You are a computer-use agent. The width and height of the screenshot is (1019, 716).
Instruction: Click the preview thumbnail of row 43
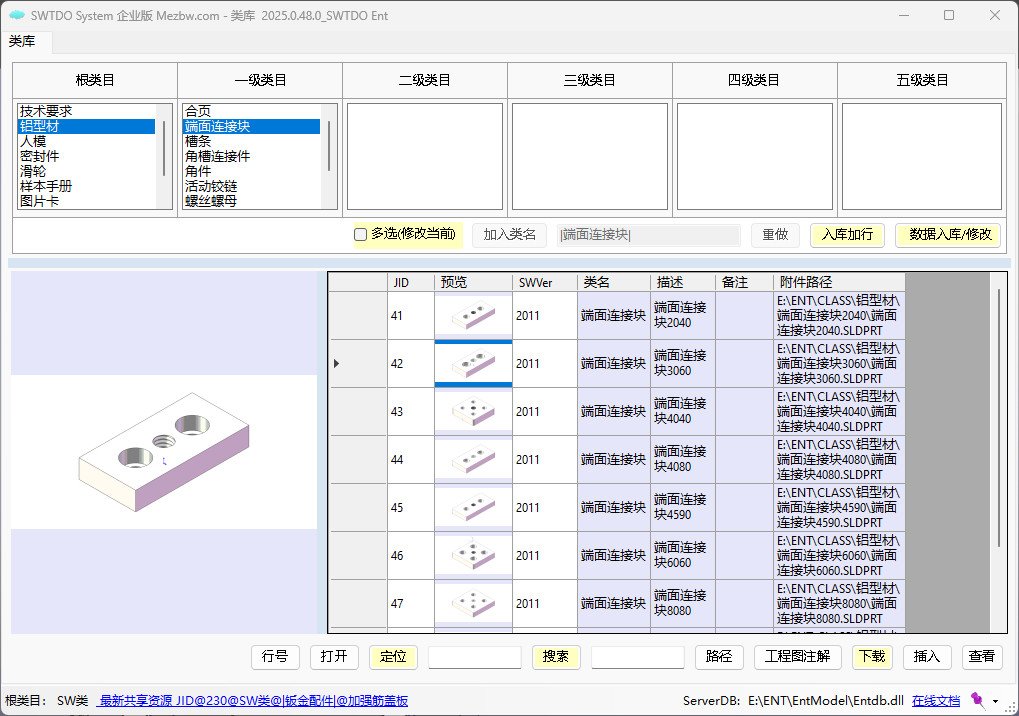[x=473, y=411]
